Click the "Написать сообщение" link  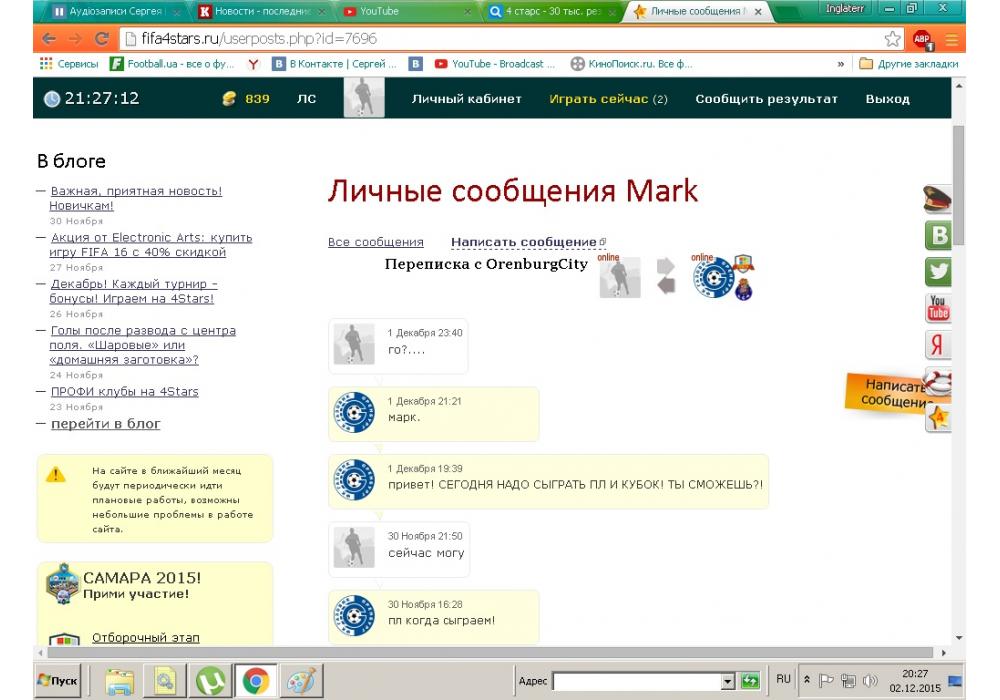click(523, 242)
